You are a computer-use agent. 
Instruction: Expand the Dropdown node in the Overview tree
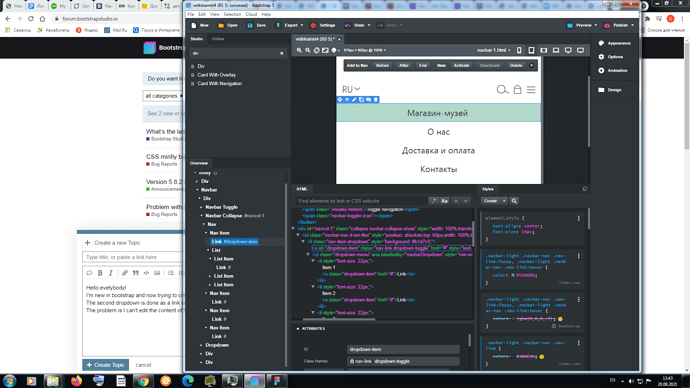point(202,345)
